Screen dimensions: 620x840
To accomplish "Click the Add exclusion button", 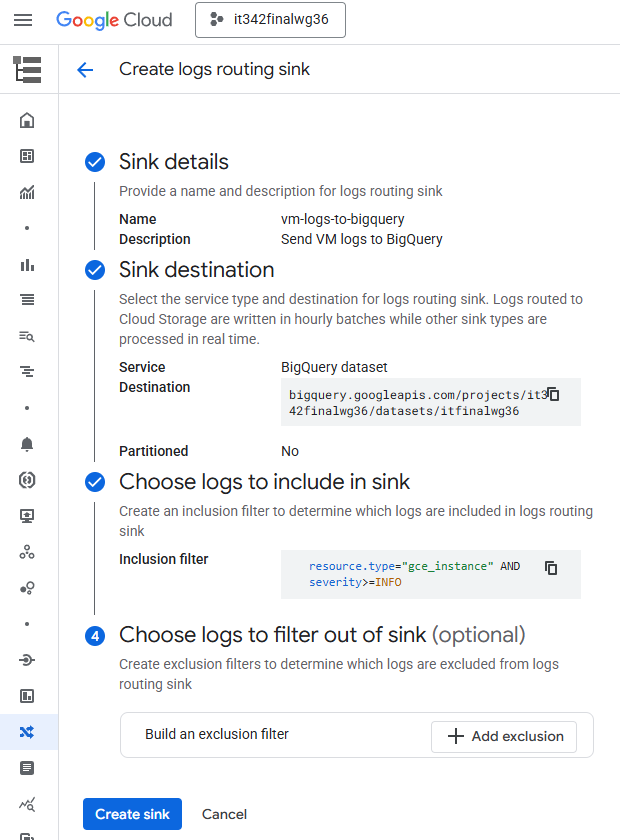I will pyautogui.click(x=504, y=736).
